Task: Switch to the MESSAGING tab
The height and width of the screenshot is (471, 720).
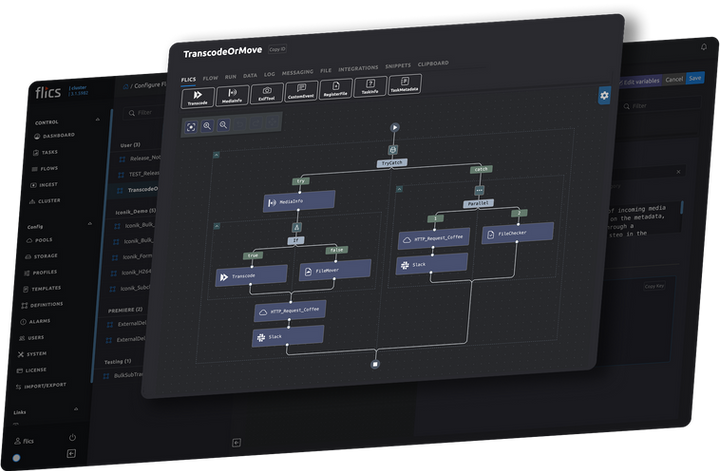Action: click(x=298, y=72)
